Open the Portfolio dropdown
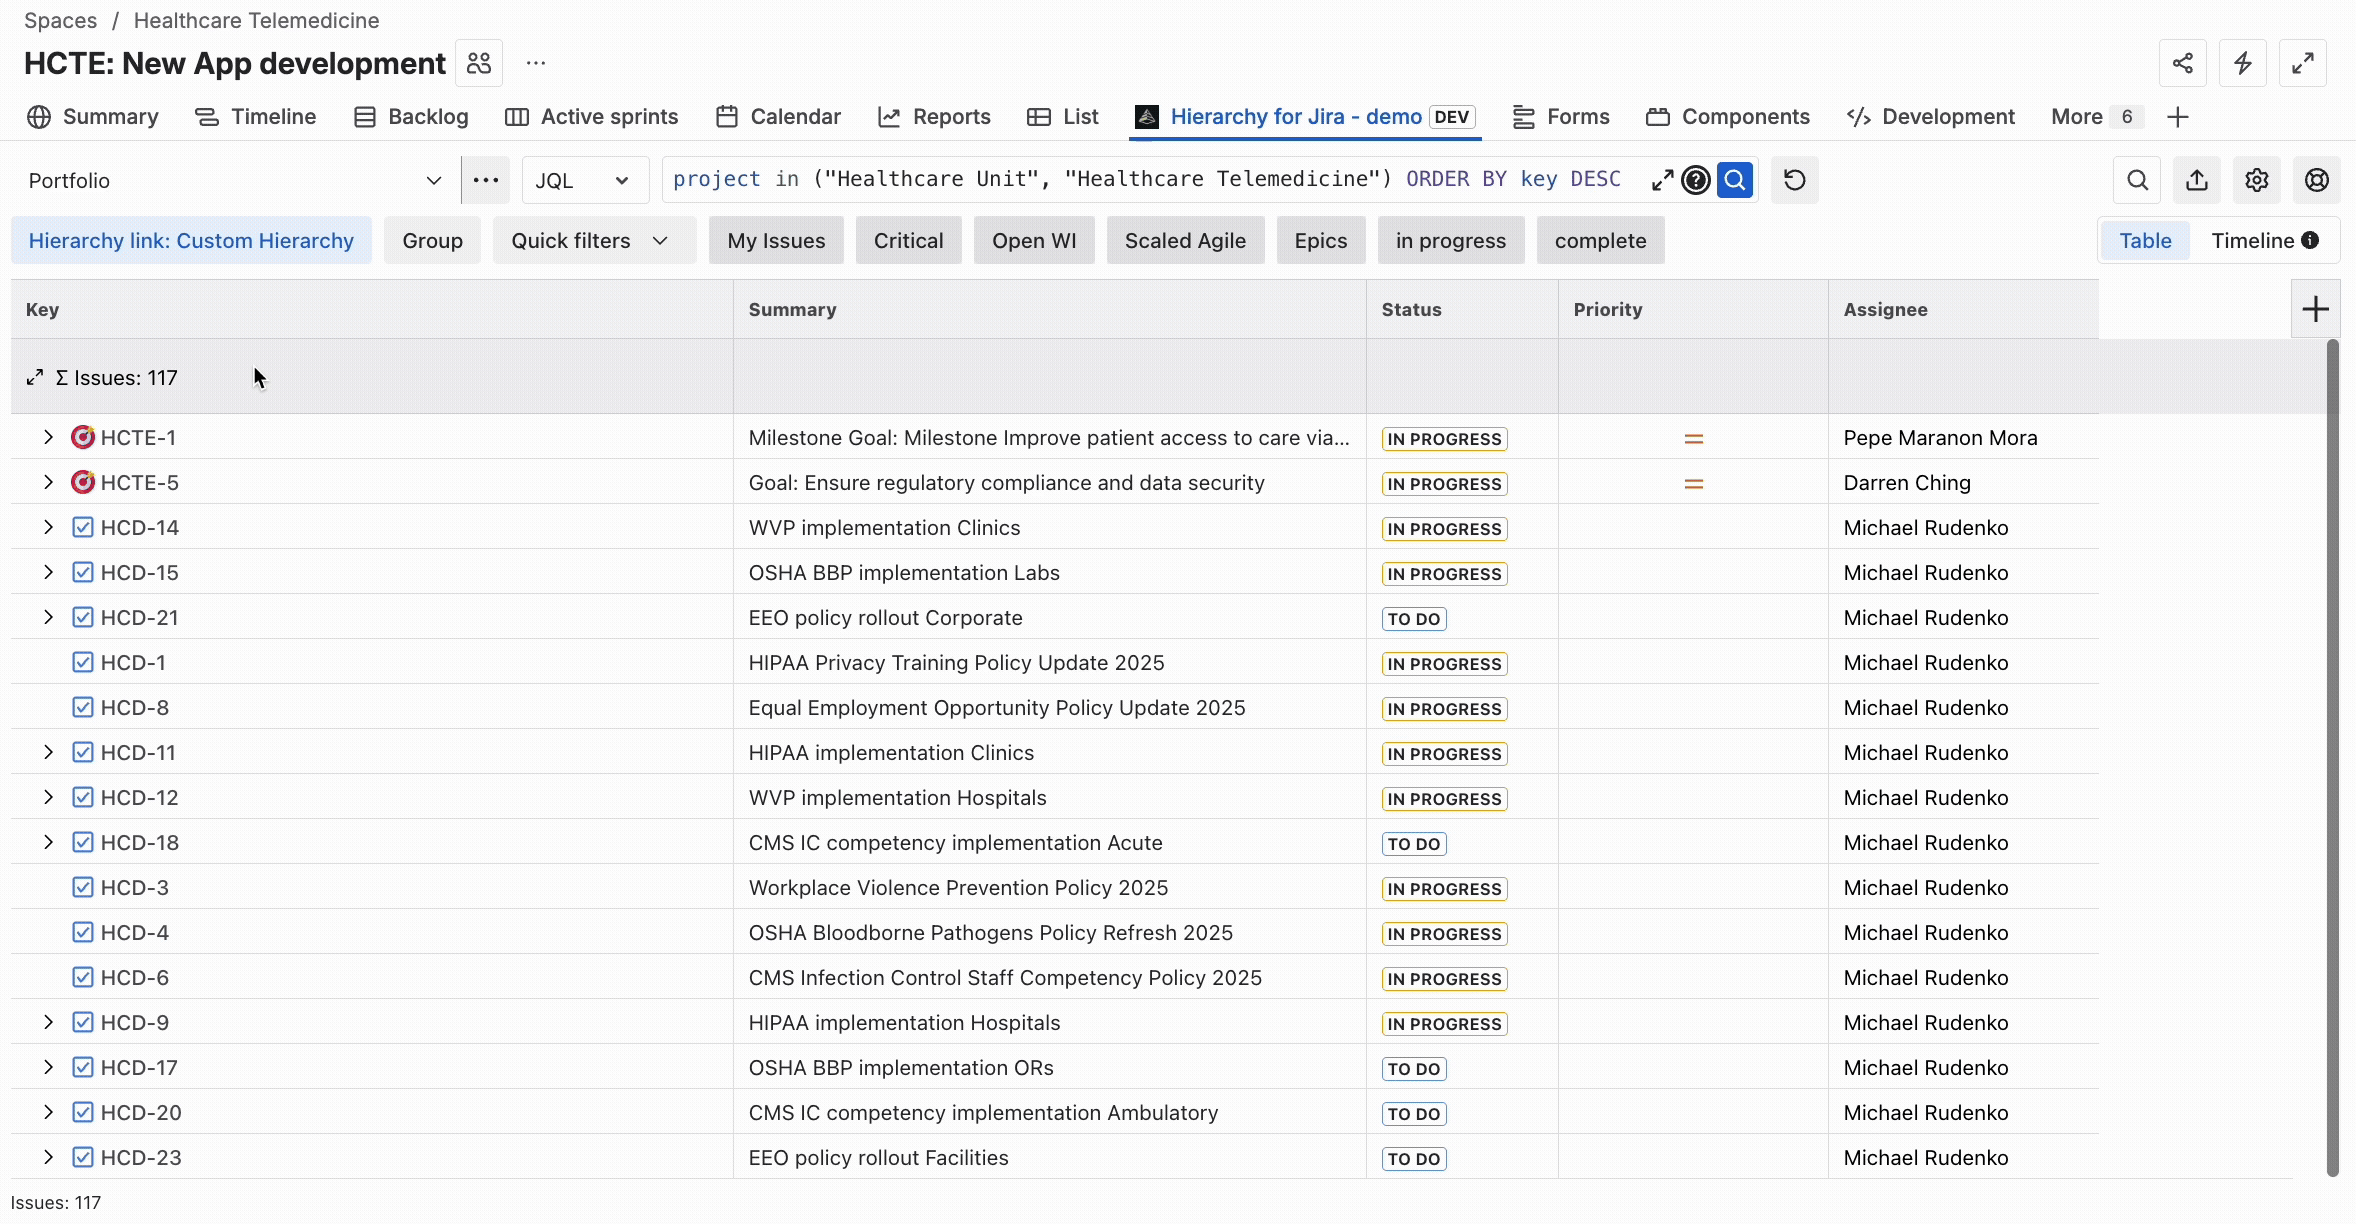Screen dimensions: 2356x1224 235,180
